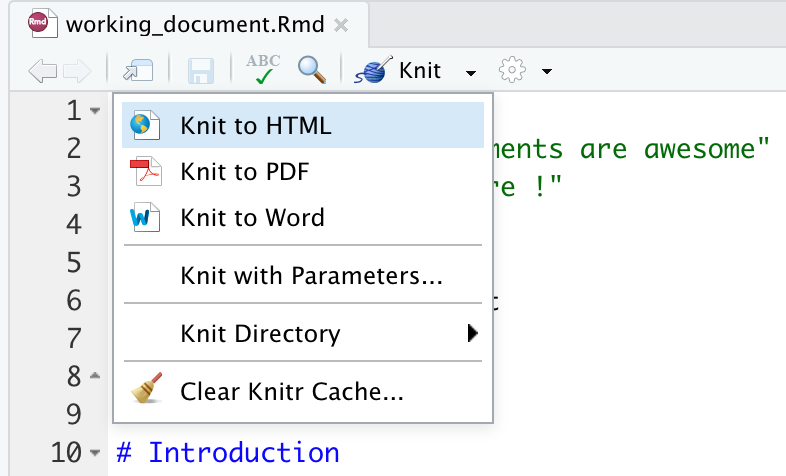
Task: Choose Knit to PDF
Action: (x=244, y=172)
